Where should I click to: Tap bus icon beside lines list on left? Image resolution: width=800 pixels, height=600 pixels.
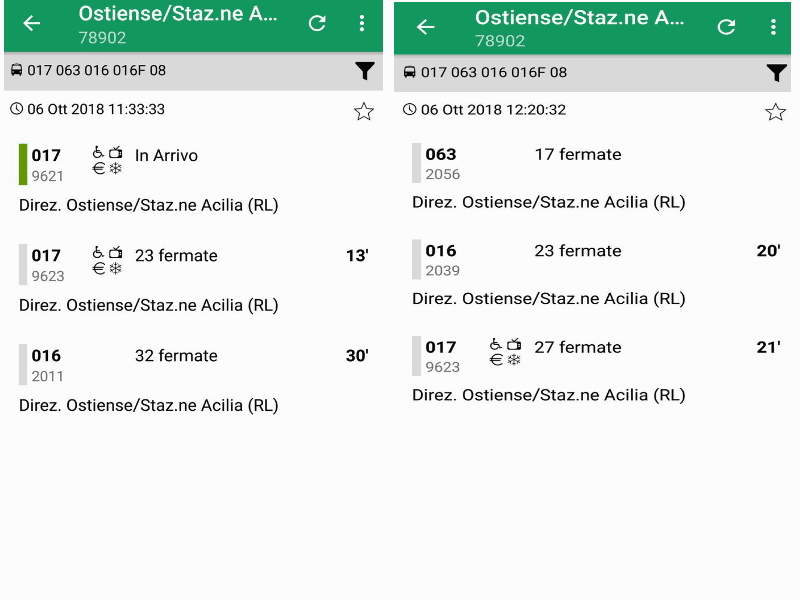pyautogui.click(x=17, y=71)
